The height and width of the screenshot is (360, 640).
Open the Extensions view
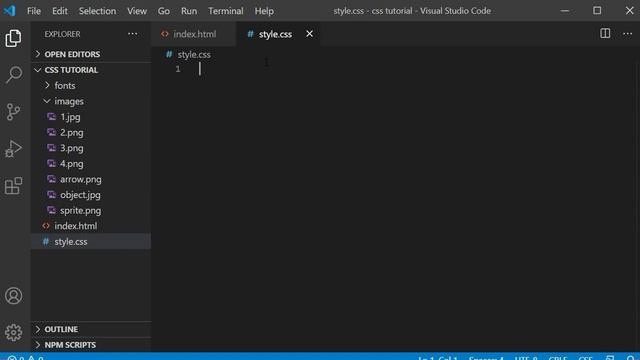point(13,186)
